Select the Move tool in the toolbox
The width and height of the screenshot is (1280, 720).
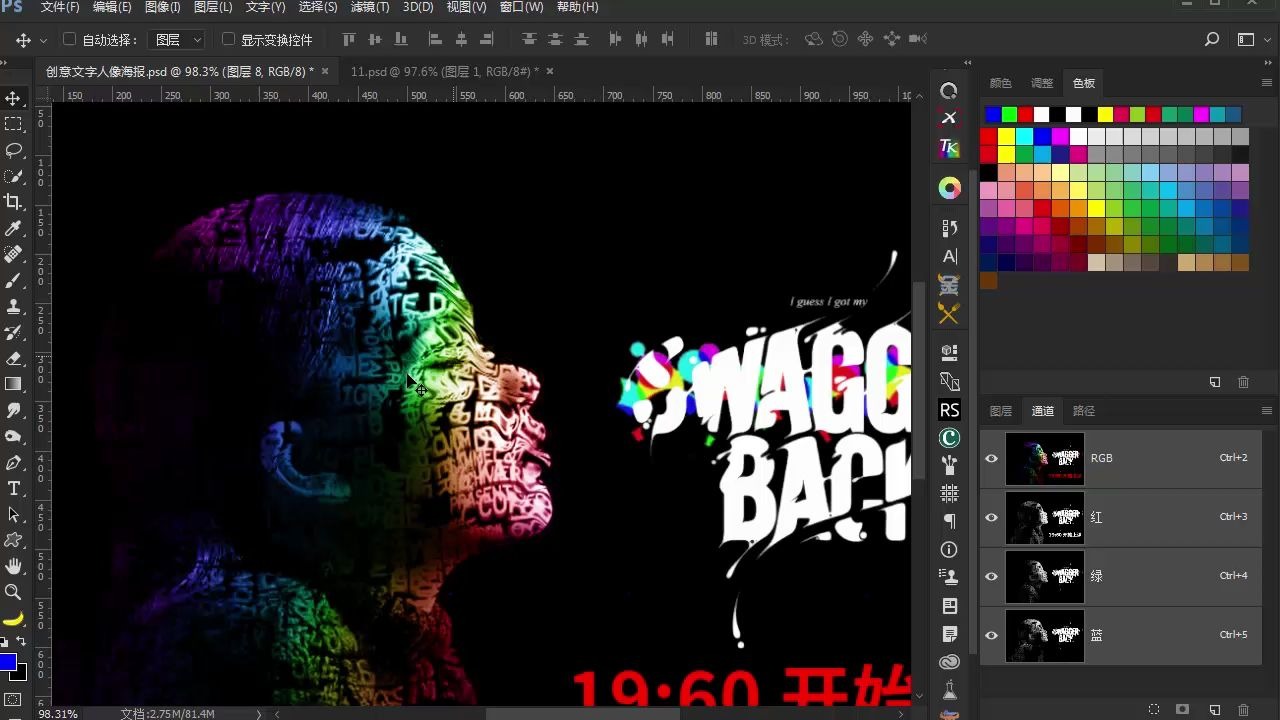tap(14, 98)
